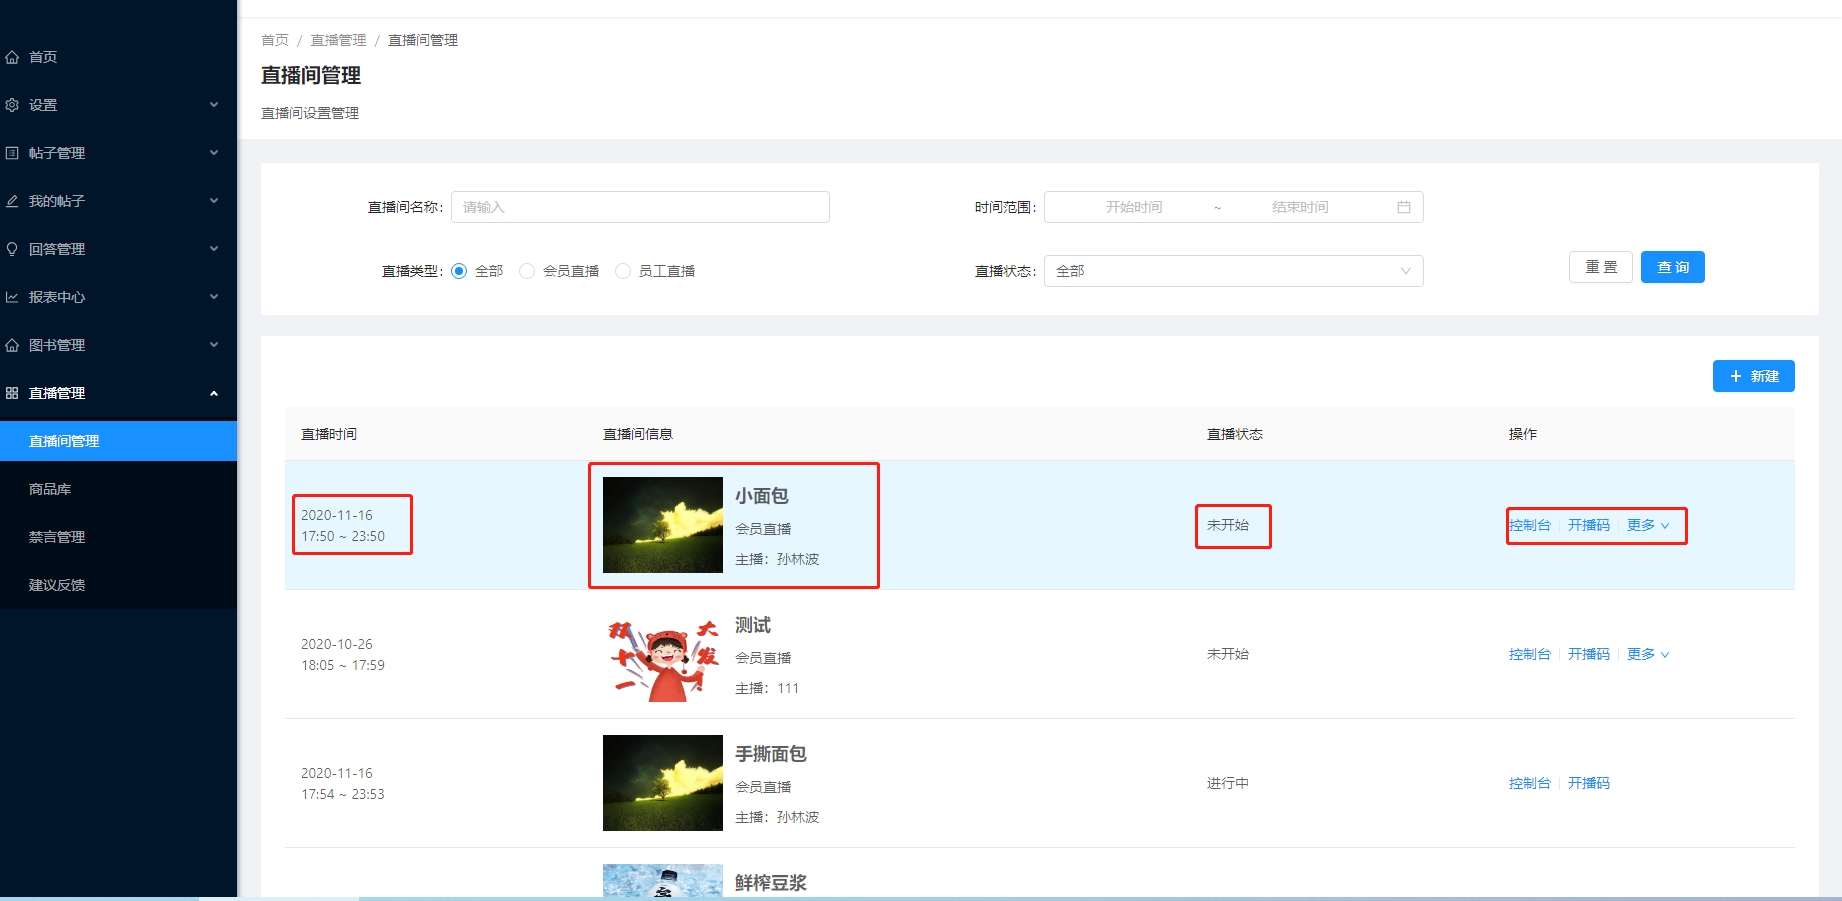
Task: Click 开播码 in 小面包 row
Action: [x=1589, y=525]
